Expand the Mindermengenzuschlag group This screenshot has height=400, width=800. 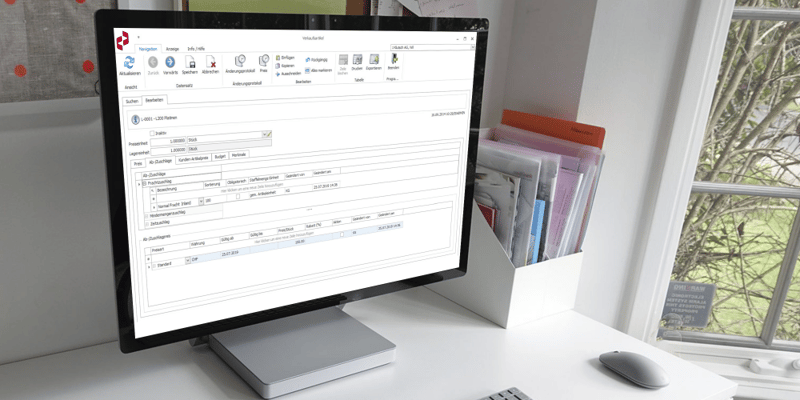coord(147,216)
